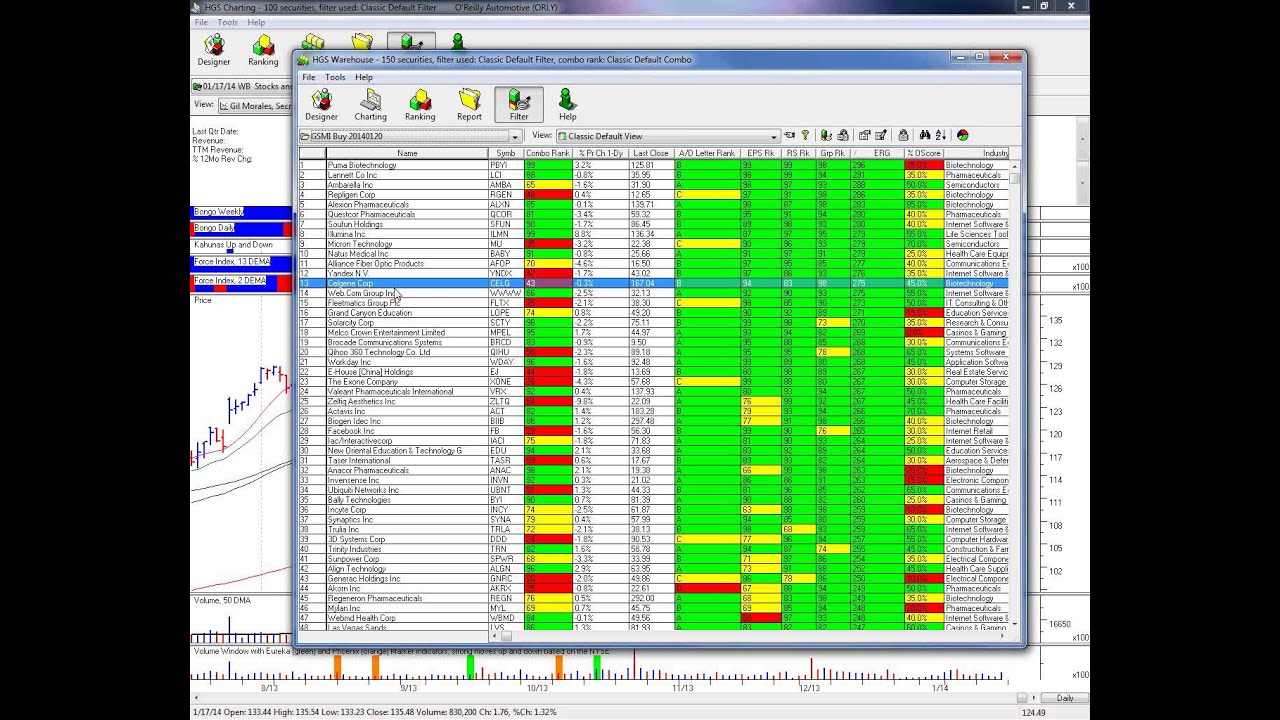Open the Help menu in HGS Charting window
This screenshot has width=1280, height=720.
tap(256, 22)
